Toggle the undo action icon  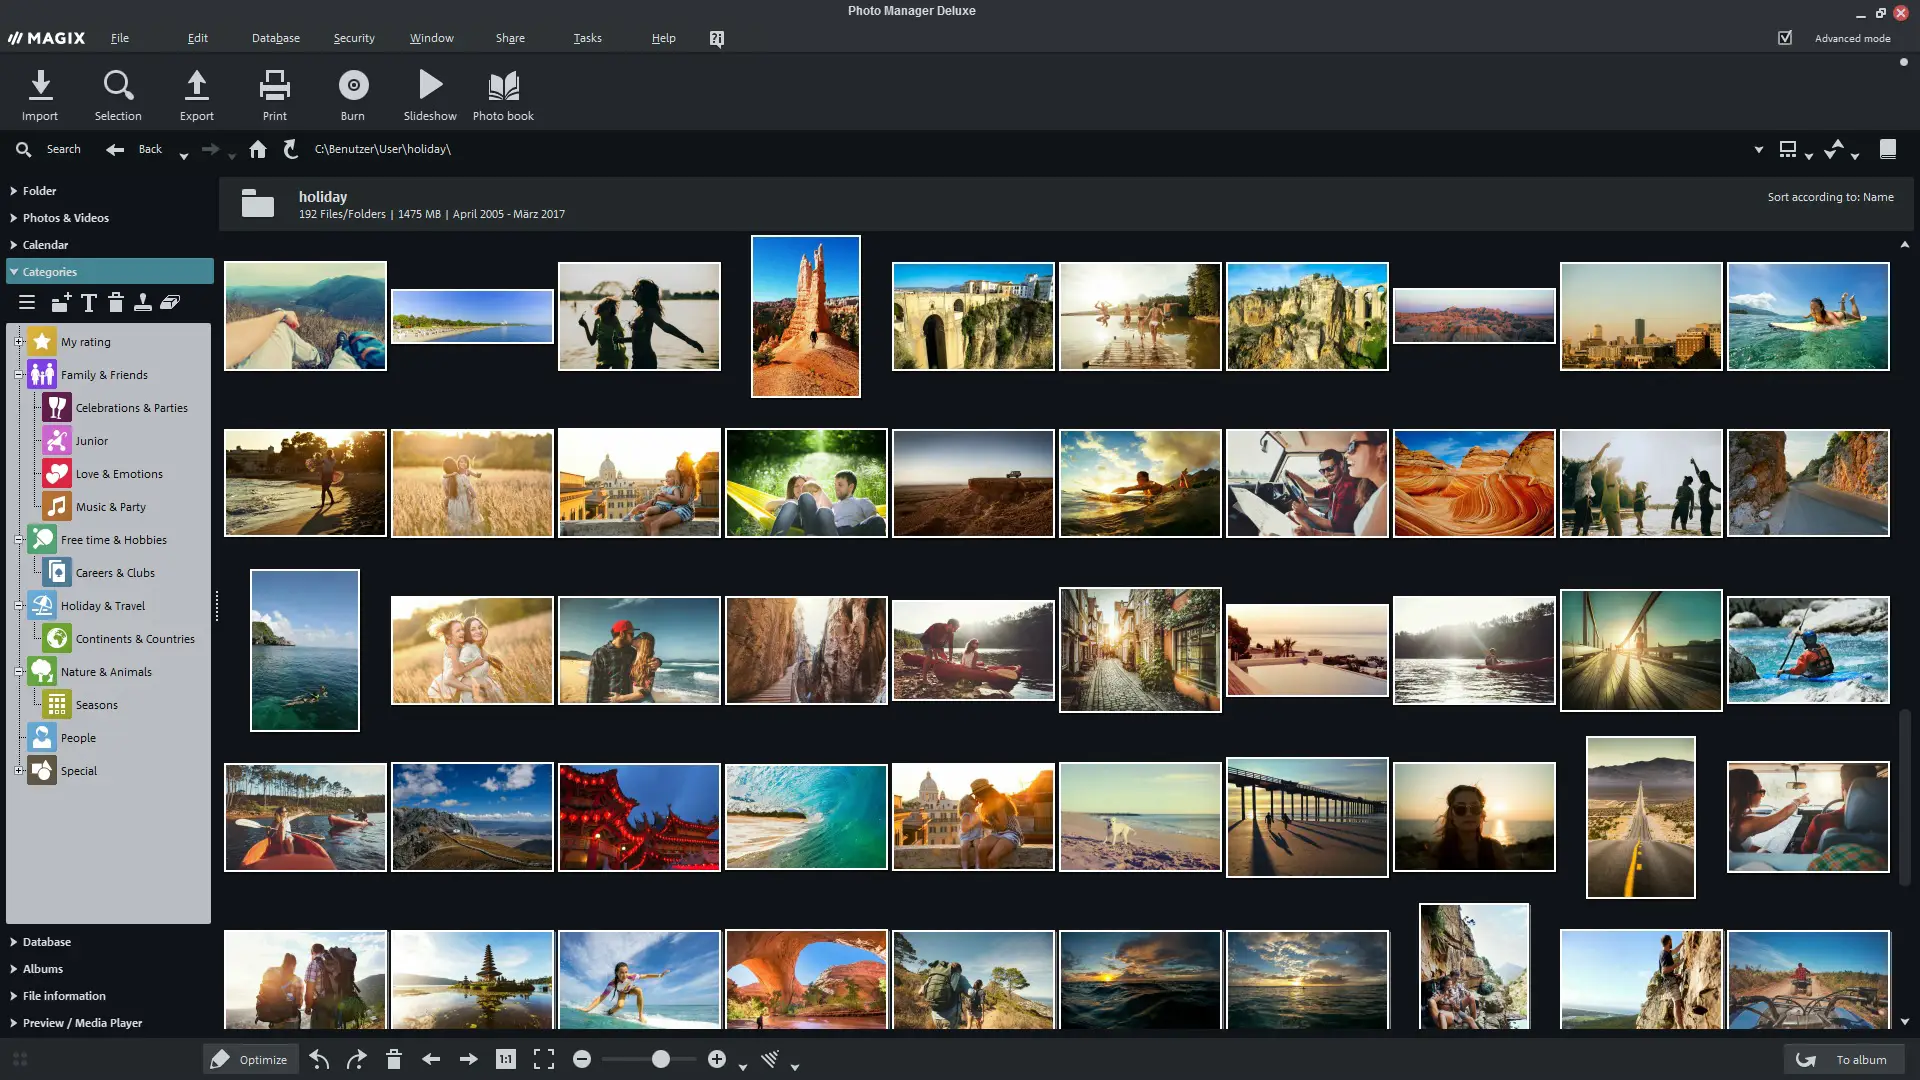319,1058
